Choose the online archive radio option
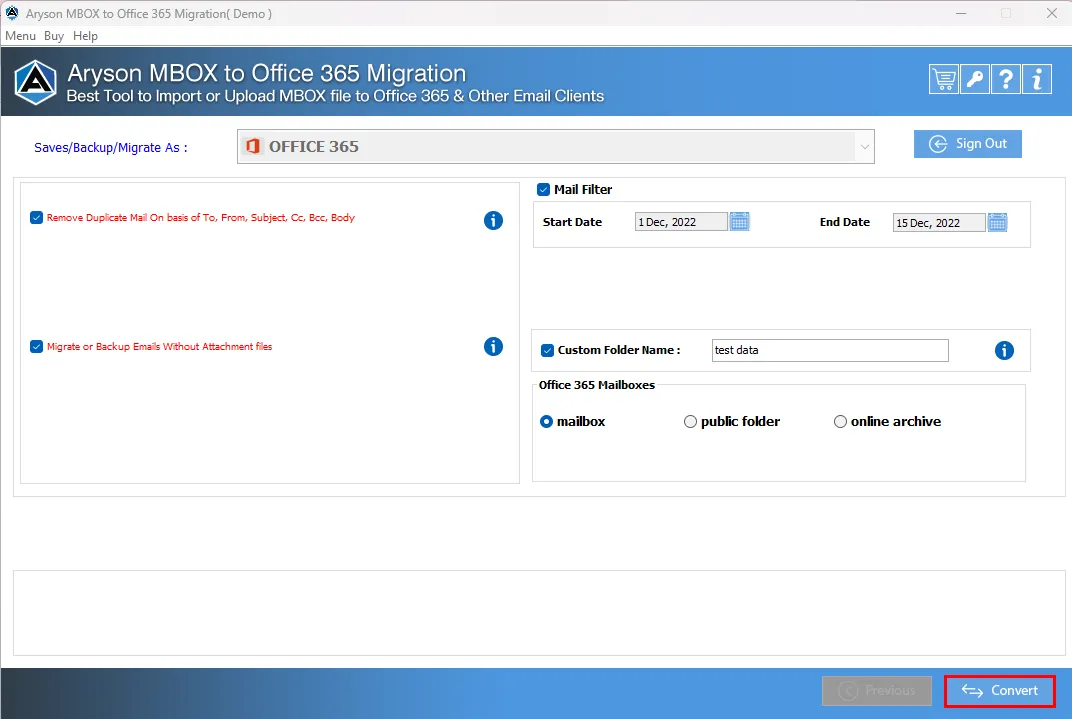Viewport: 1072px width, 719px height. (840, 422)
